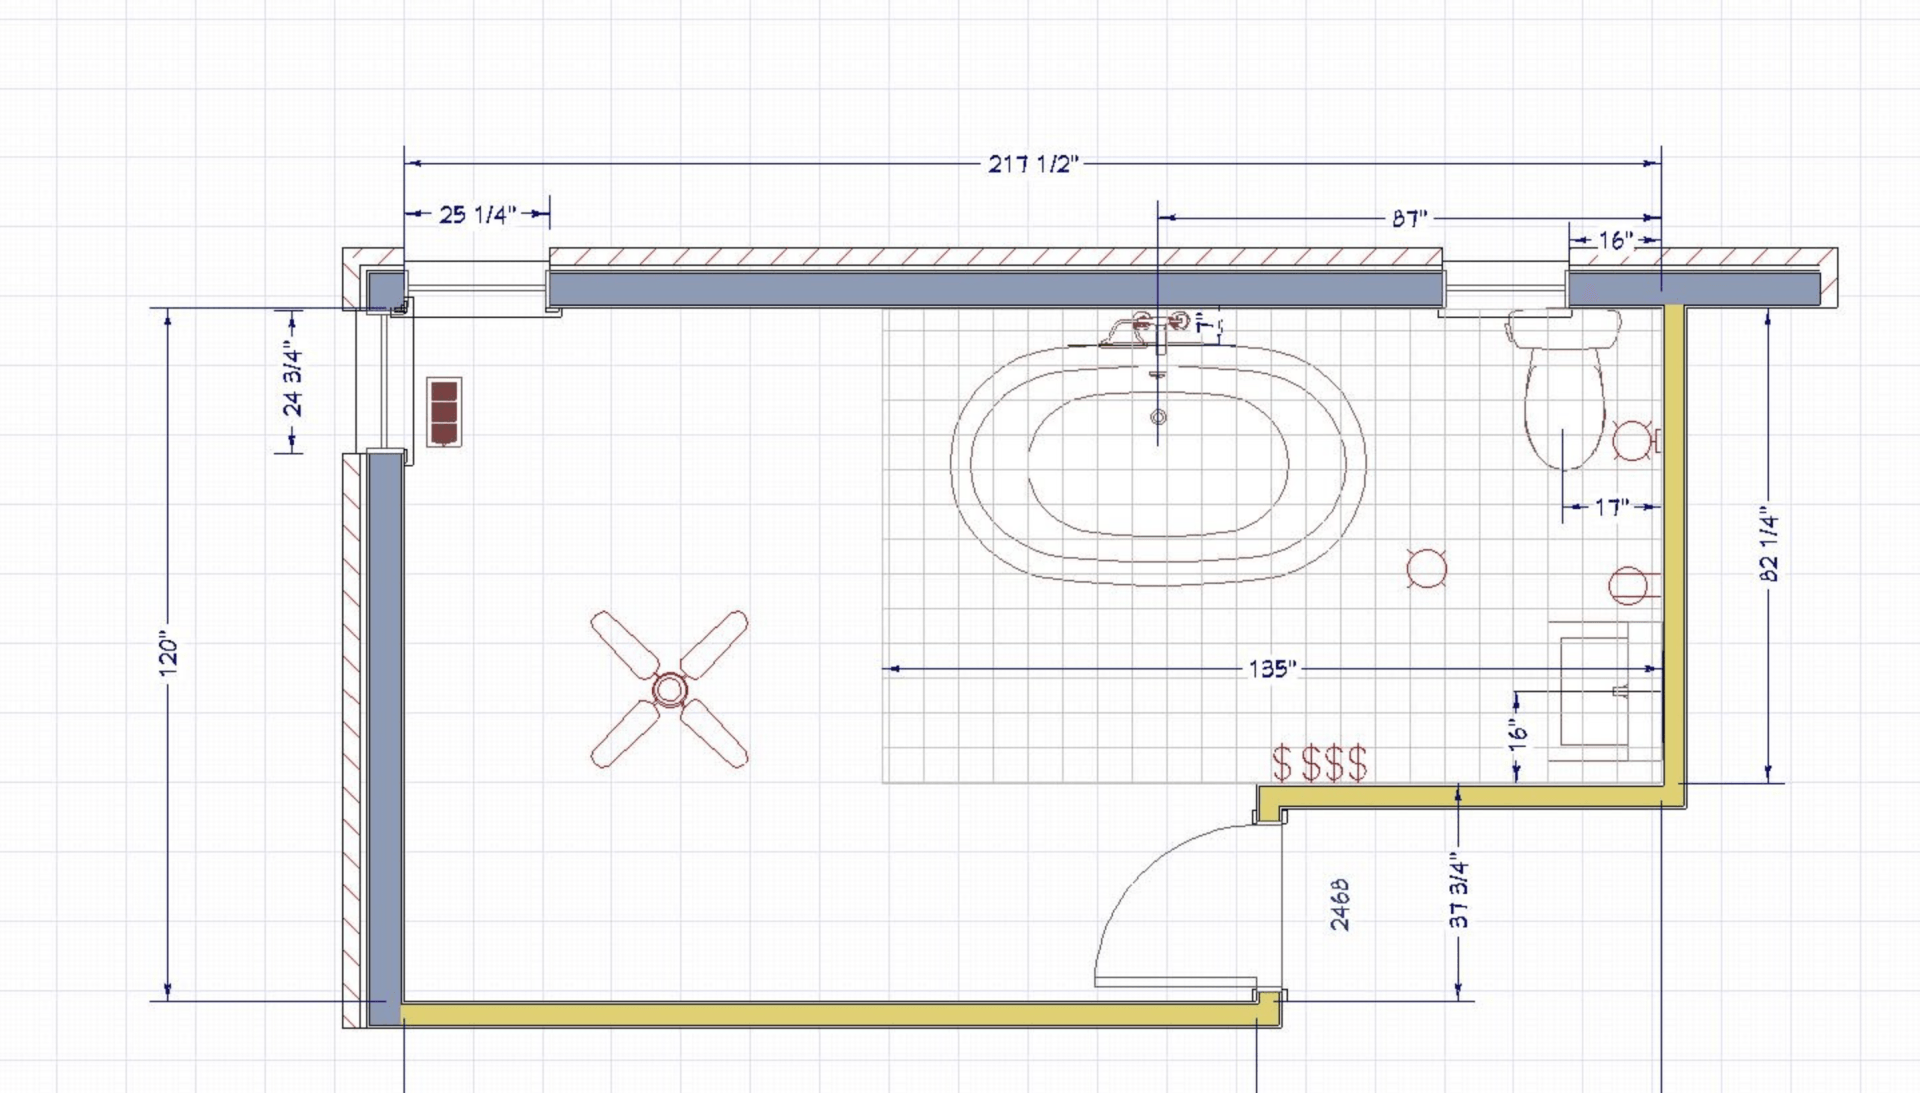Select the ceiling light near tub
The image size is (1920, 1093).
[x=1426, y=567]
